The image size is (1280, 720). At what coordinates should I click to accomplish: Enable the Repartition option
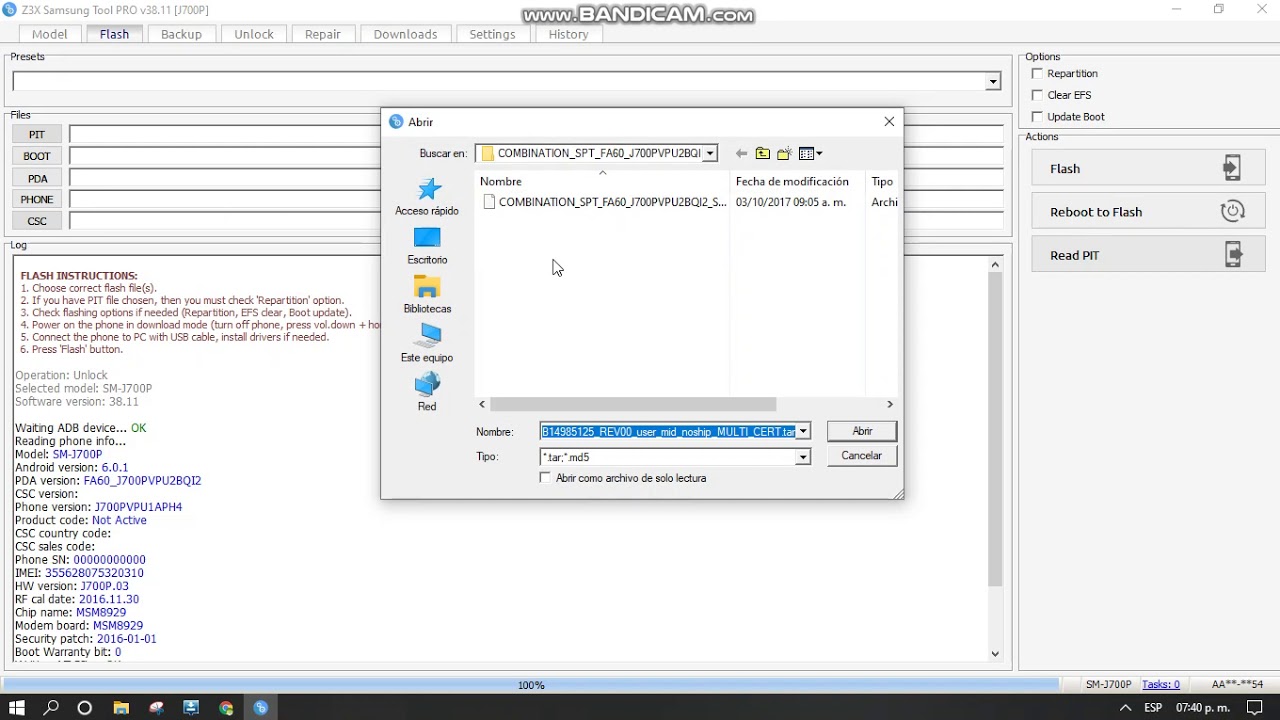pyautogui.click(x=1037, y=73)
